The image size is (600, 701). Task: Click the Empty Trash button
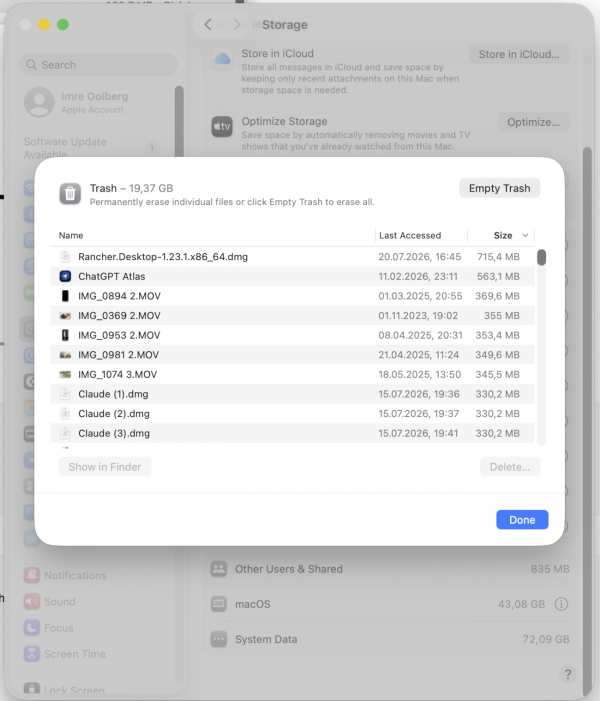click(x=499, y=188)
